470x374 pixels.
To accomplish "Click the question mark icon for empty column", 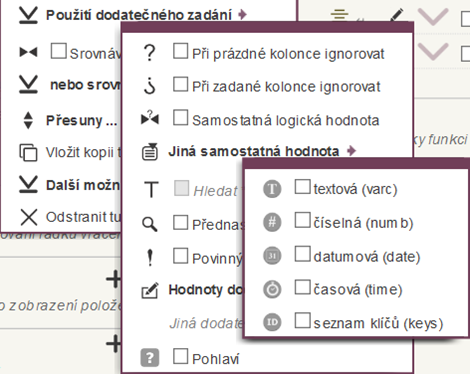I will pos(149,53).
